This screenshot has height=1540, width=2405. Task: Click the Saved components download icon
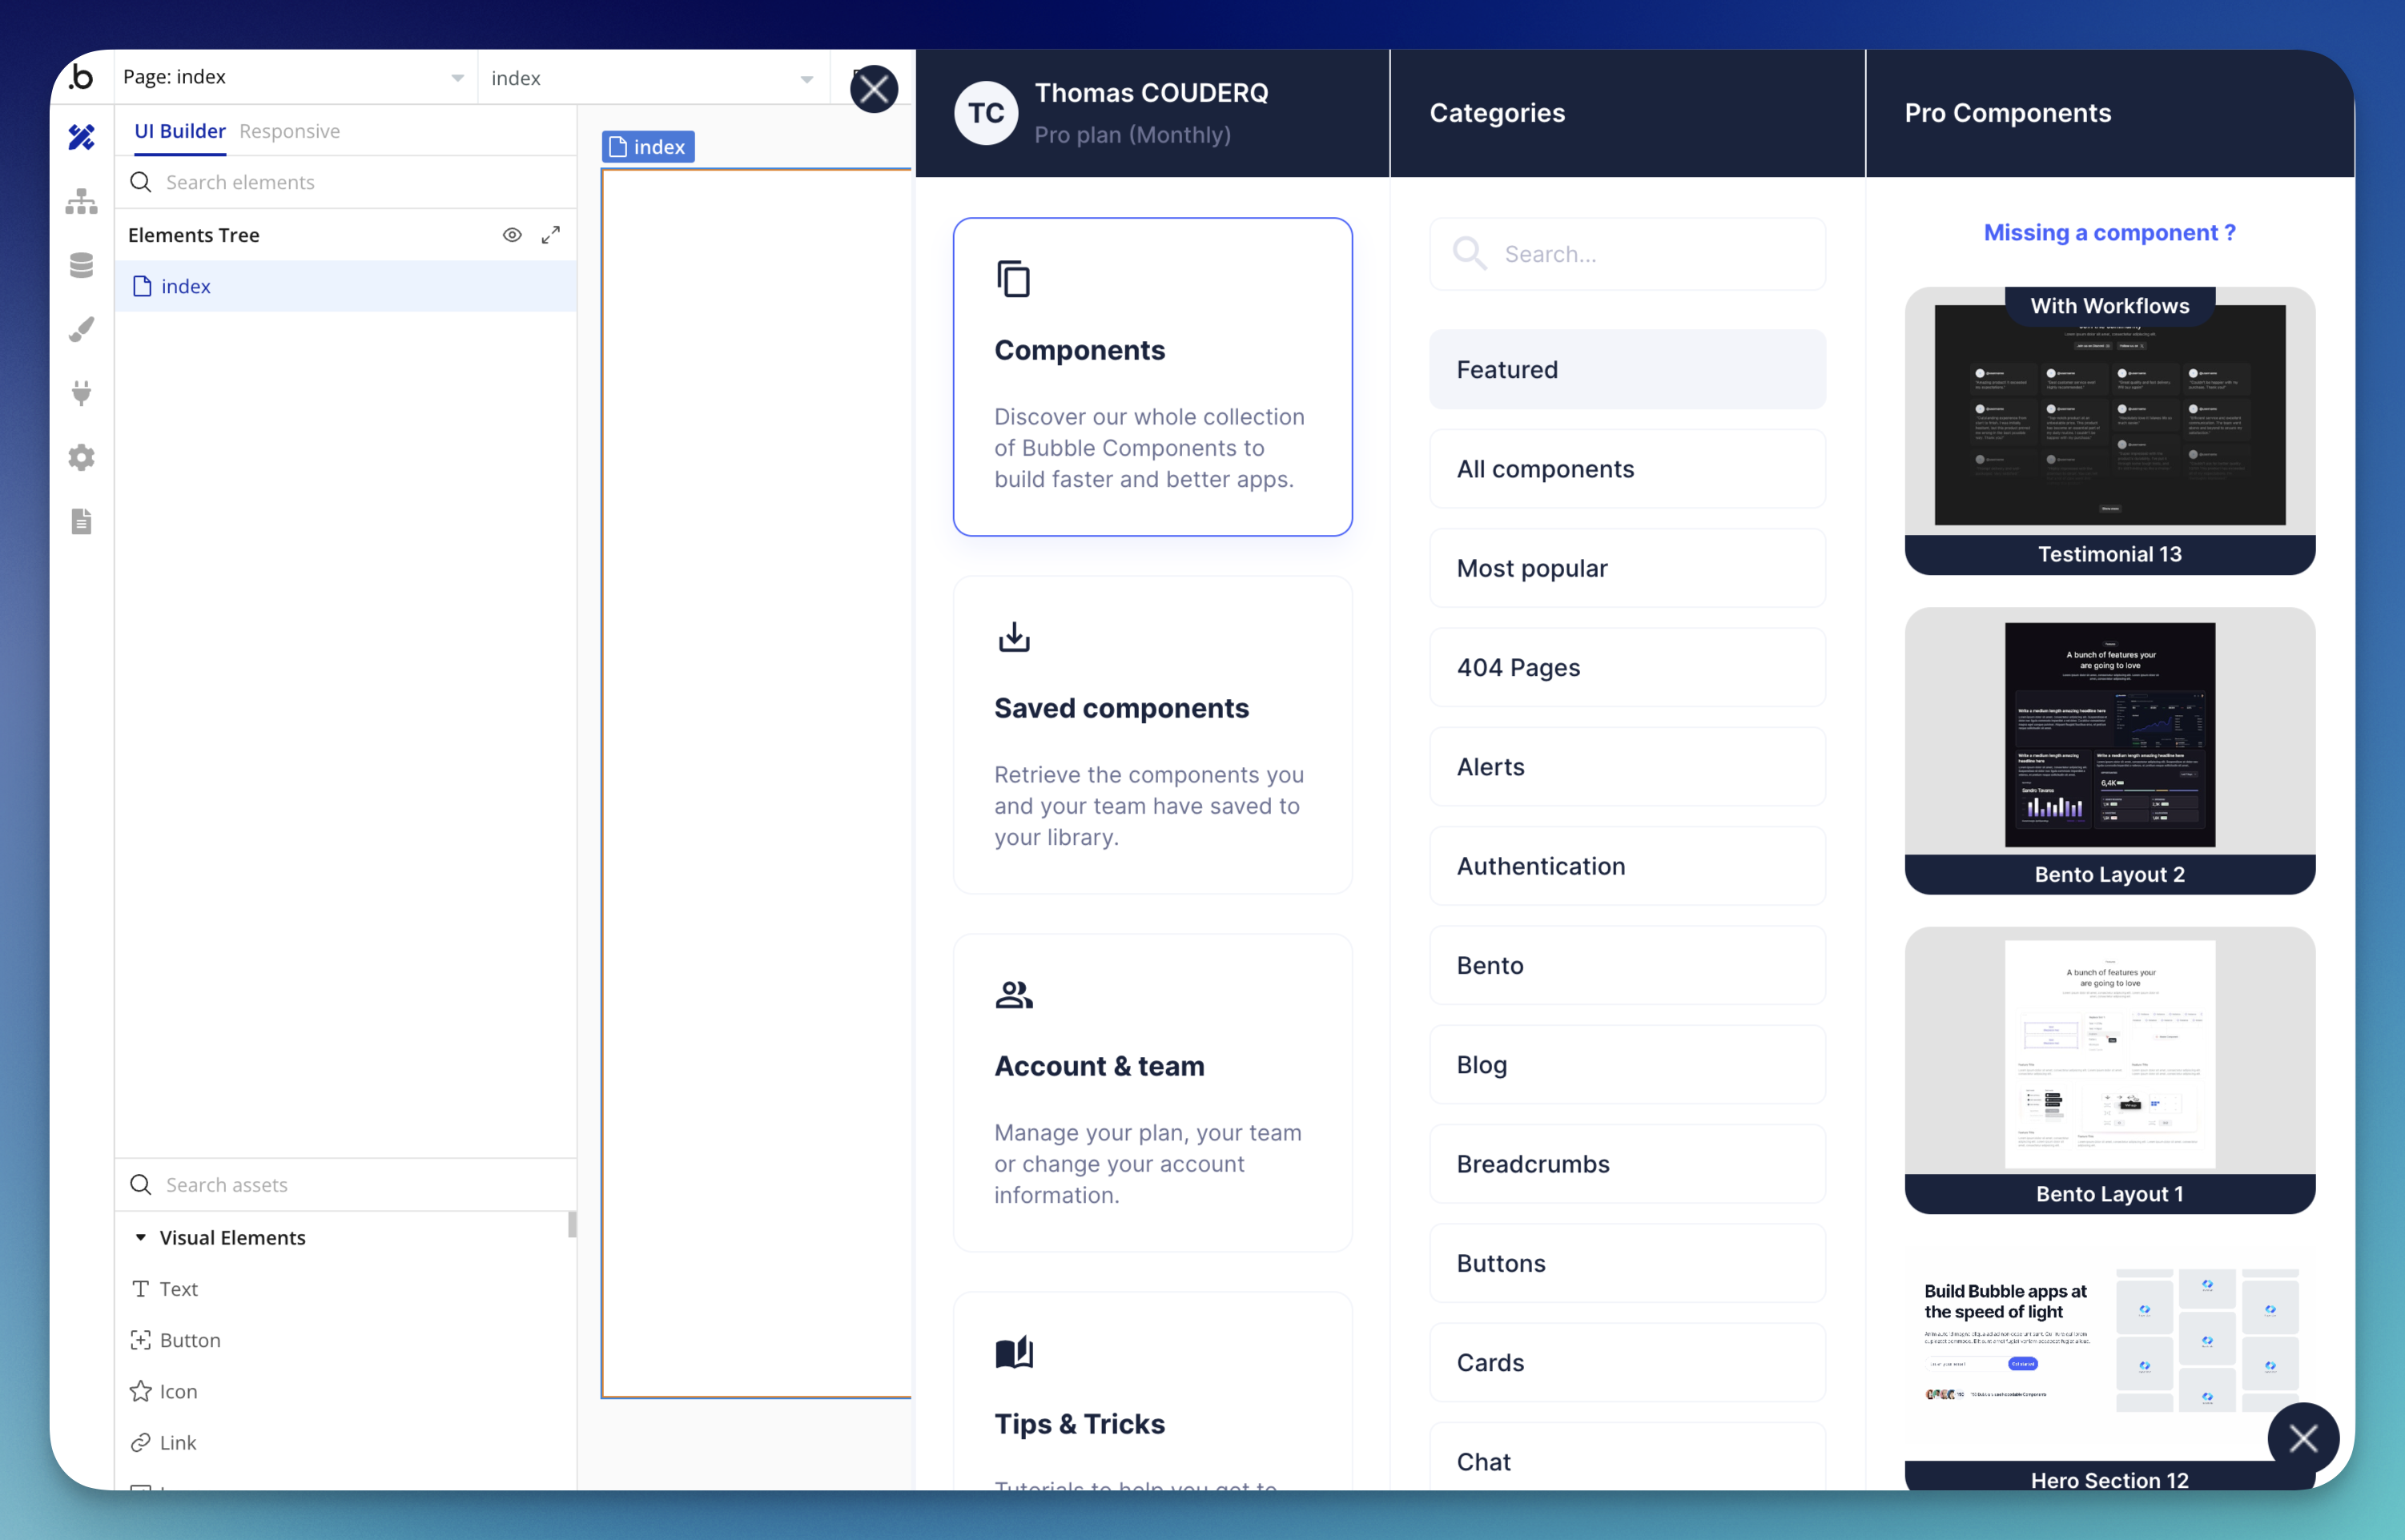coord(1014,637)
